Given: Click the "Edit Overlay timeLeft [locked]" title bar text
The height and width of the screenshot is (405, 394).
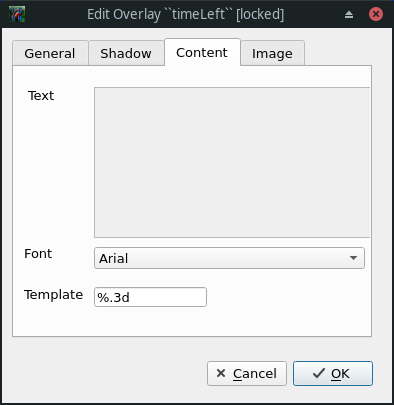Looking at the screenshot, I should click(186, 14).
